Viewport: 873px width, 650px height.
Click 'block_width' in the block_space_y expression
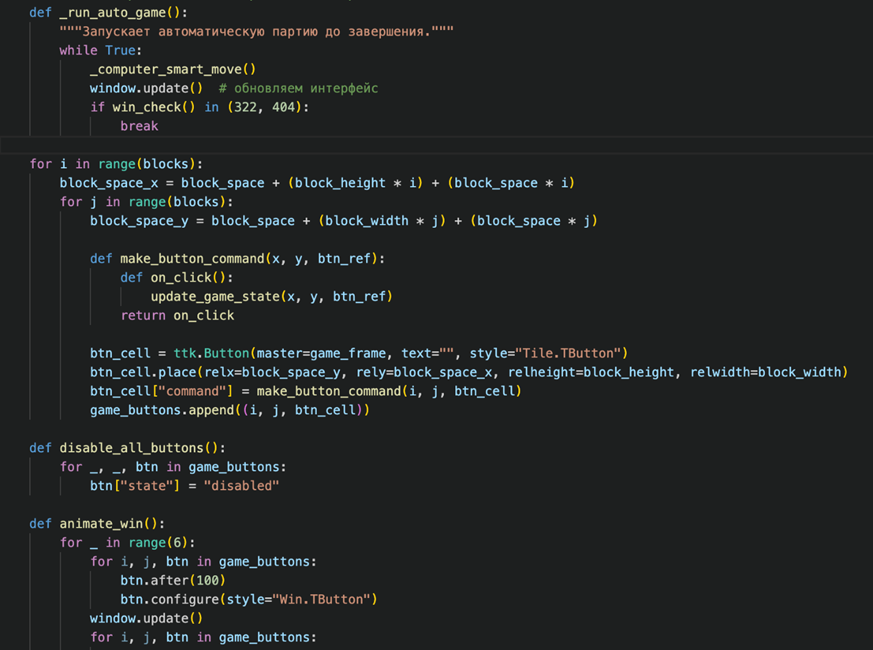(367, 221)
